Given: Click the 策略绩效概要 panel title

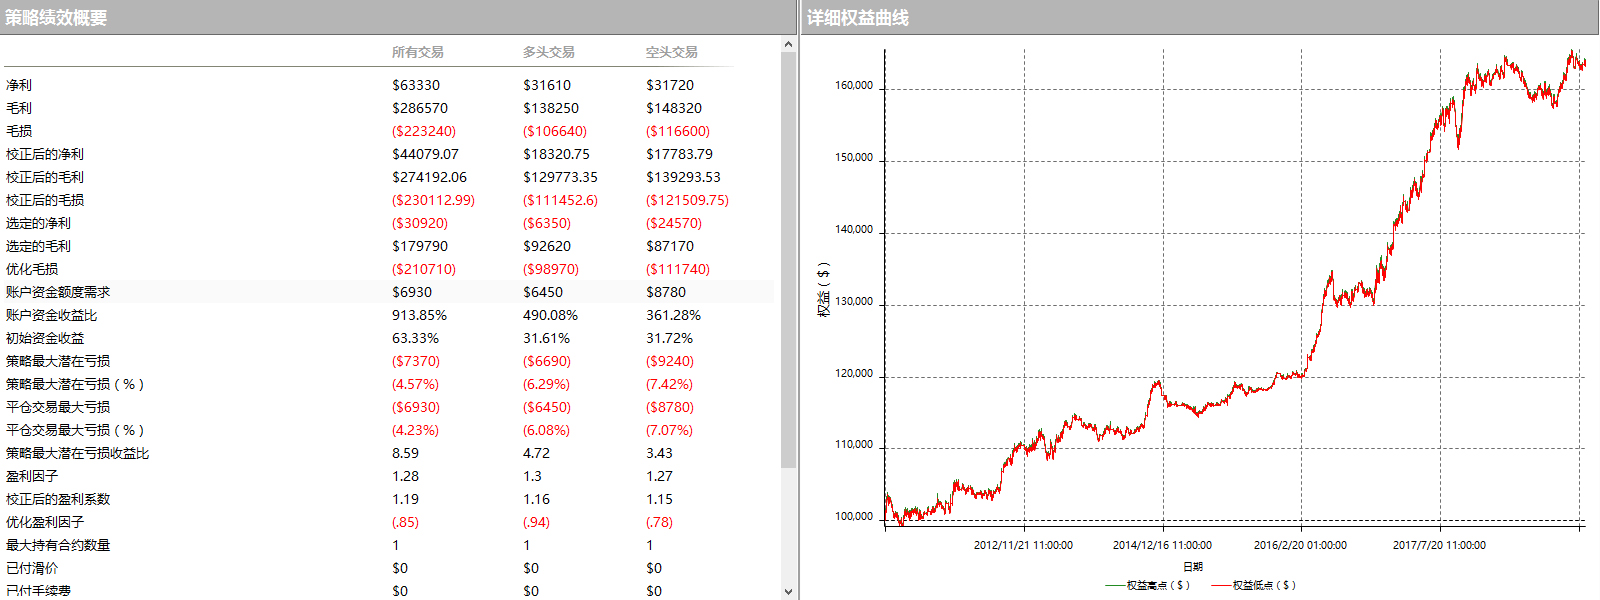Looking at the screenshot, I should click(x=56, y=18).
